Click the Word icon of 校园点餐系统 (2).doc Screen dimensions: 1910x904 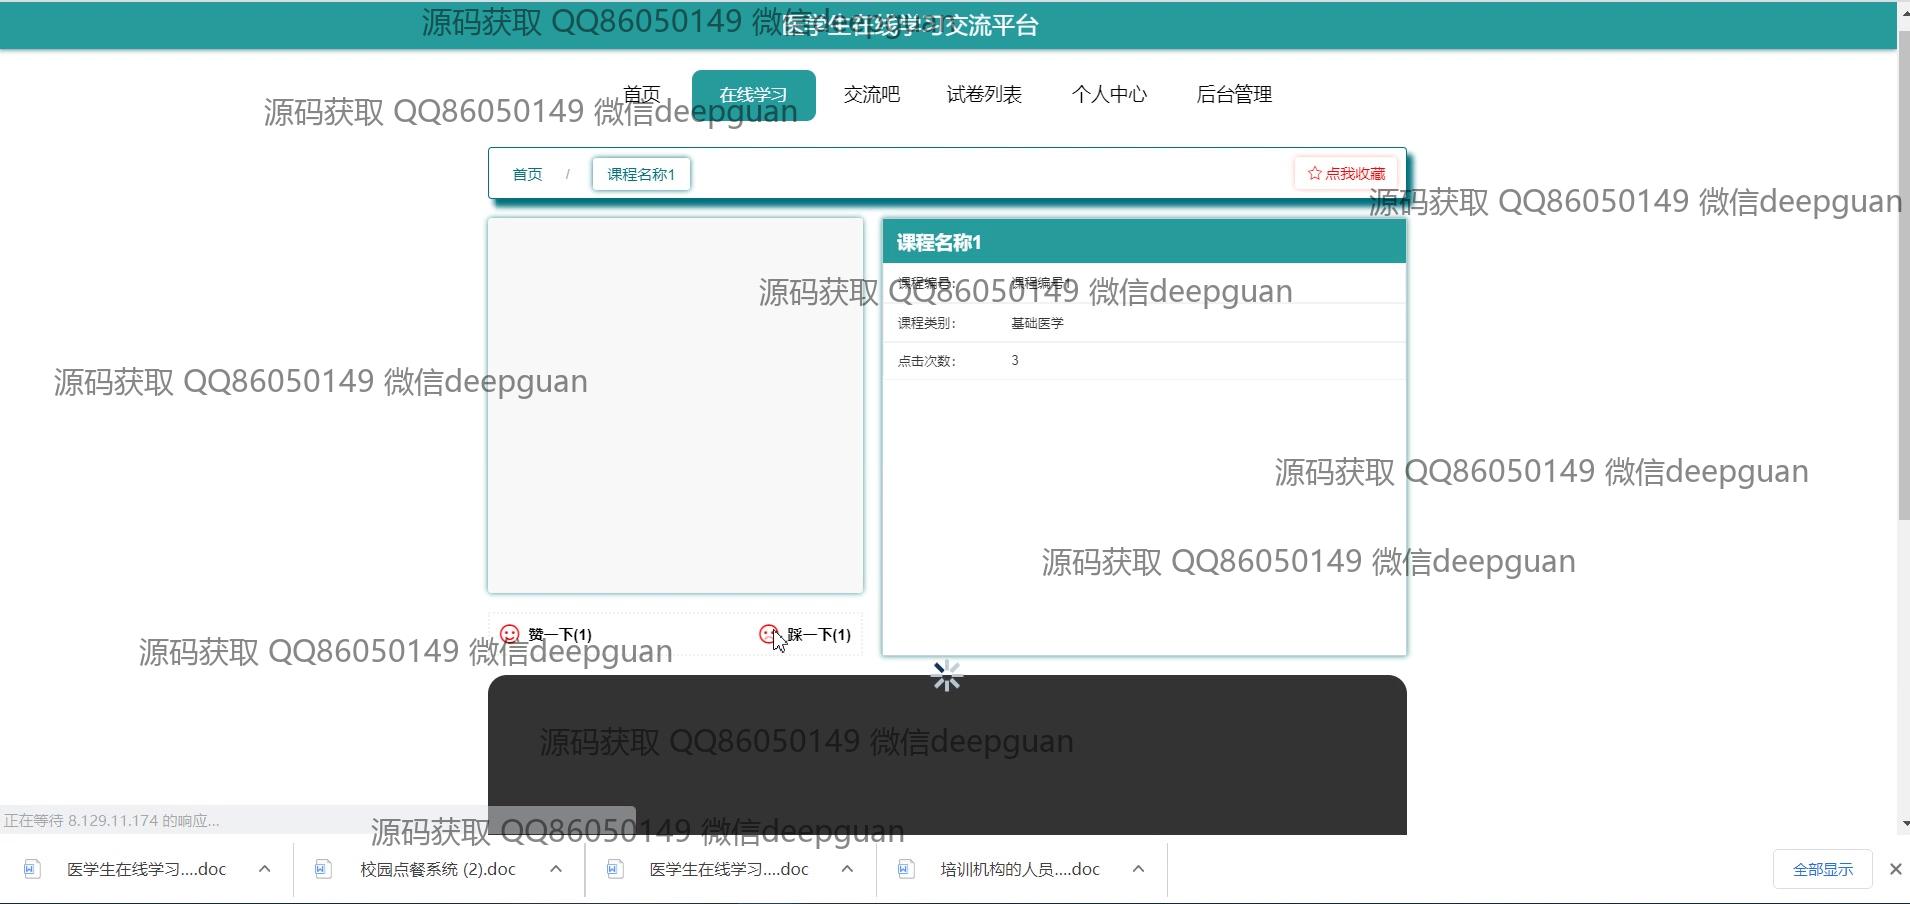point(323,869)
